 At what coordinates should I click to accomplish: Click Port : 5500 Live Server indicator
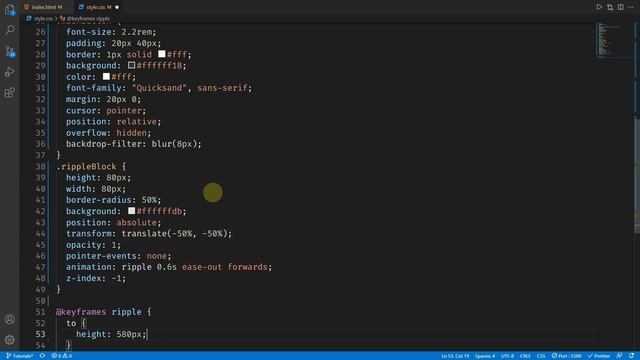pos(567,356)
